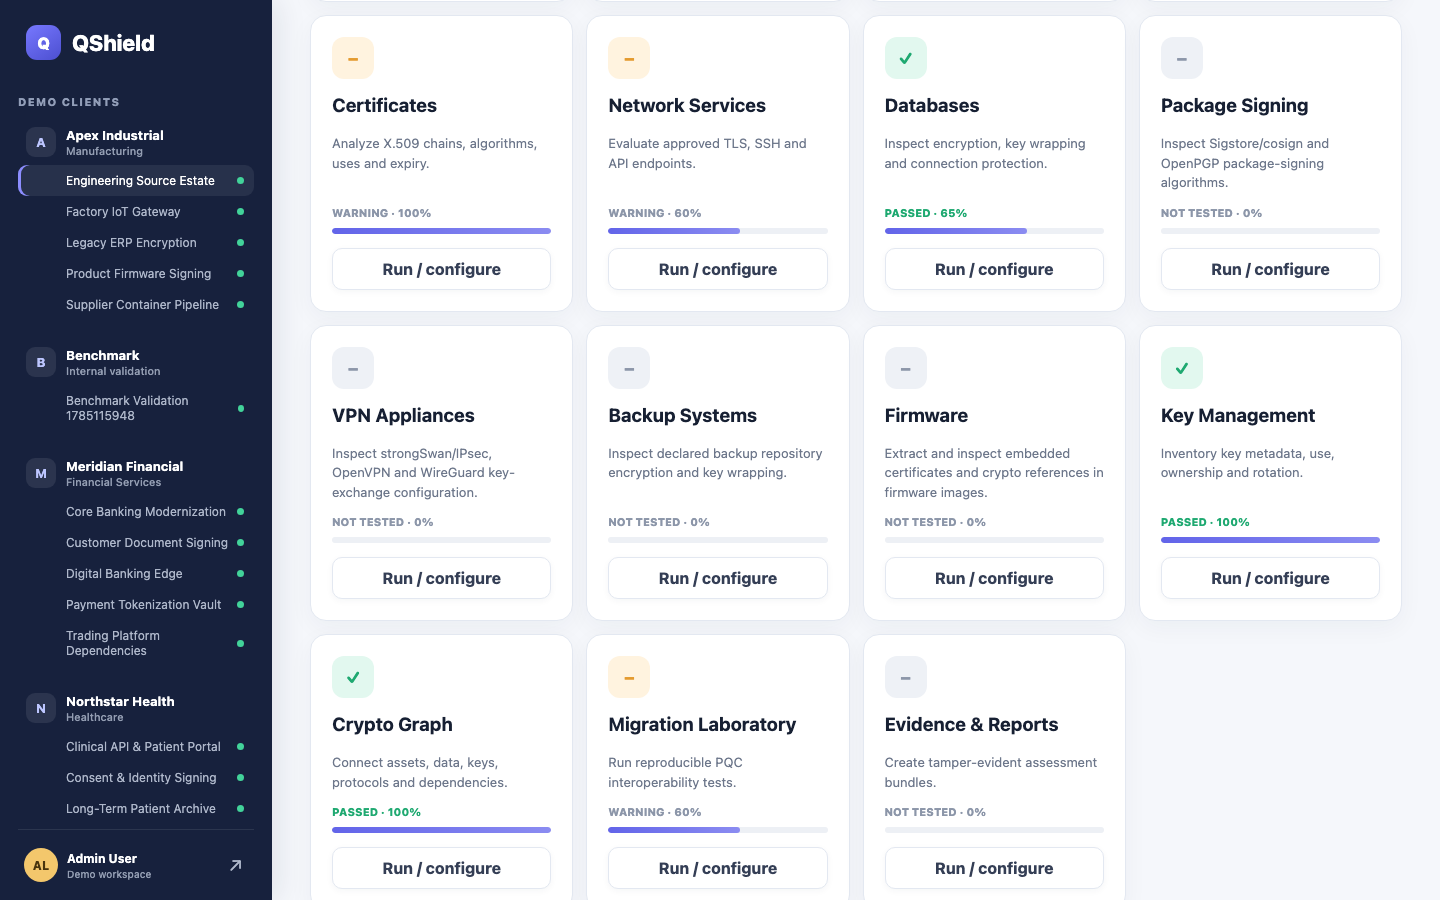Click the Admin User 'AL' avatar
Viewport: 1440px width, 900px height.
41,865
